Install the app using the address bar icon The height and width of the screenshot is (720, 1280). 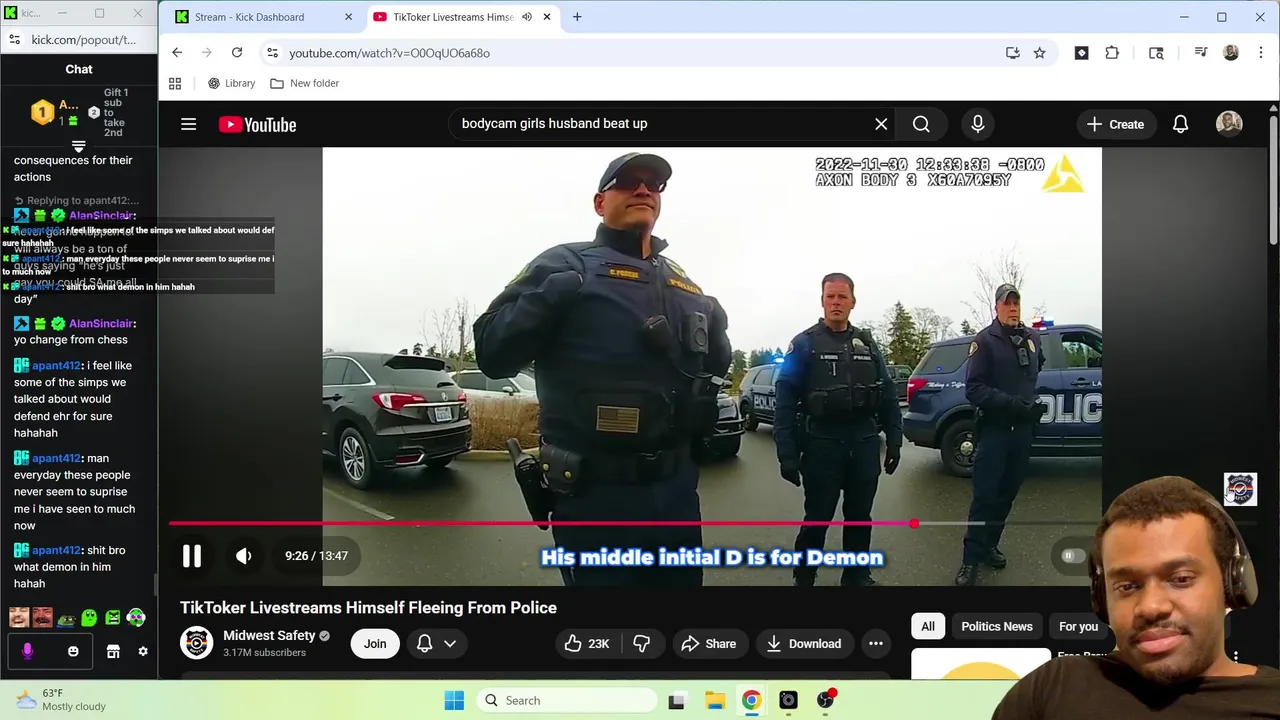(x=1013, y=53)
